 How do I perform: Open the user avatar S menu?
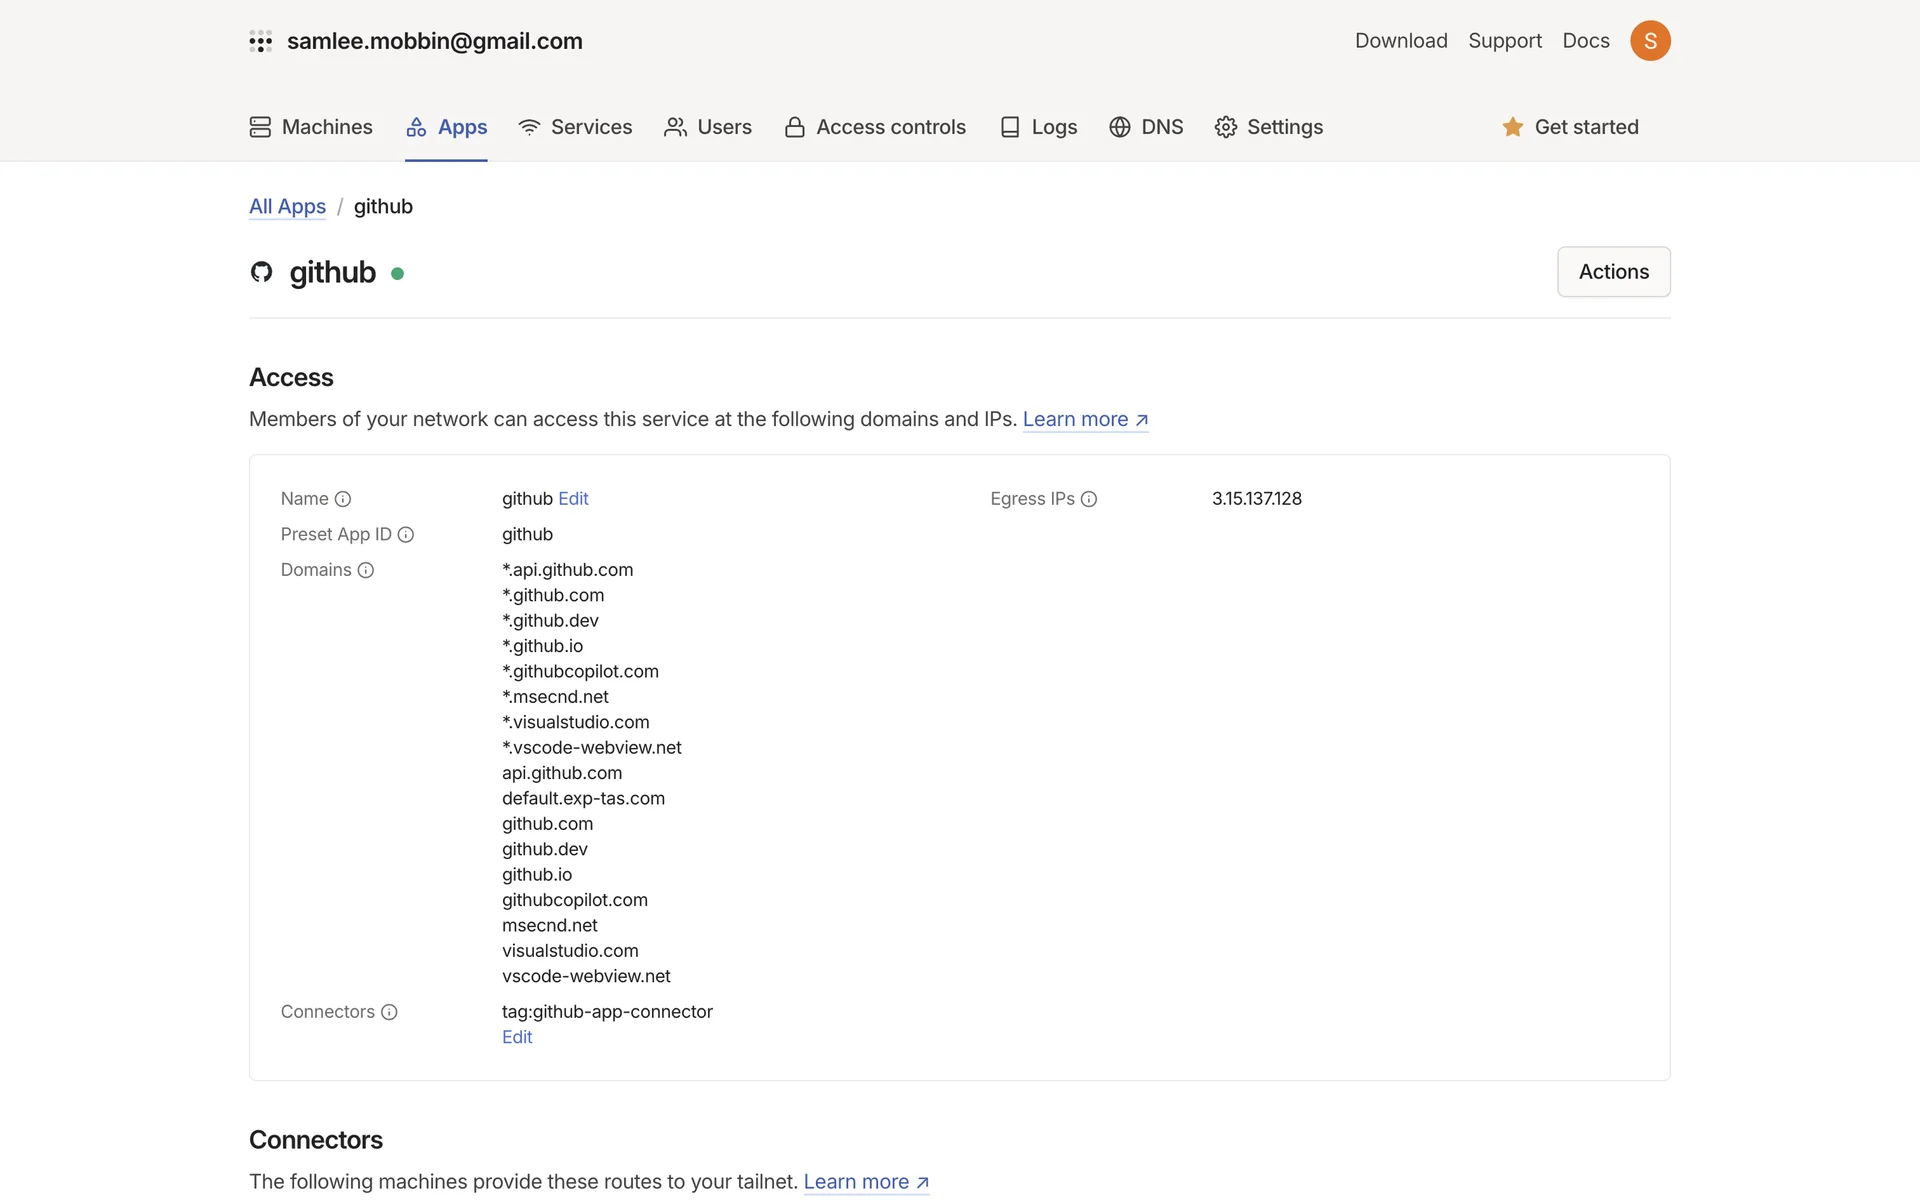[x=1650, y=41]
